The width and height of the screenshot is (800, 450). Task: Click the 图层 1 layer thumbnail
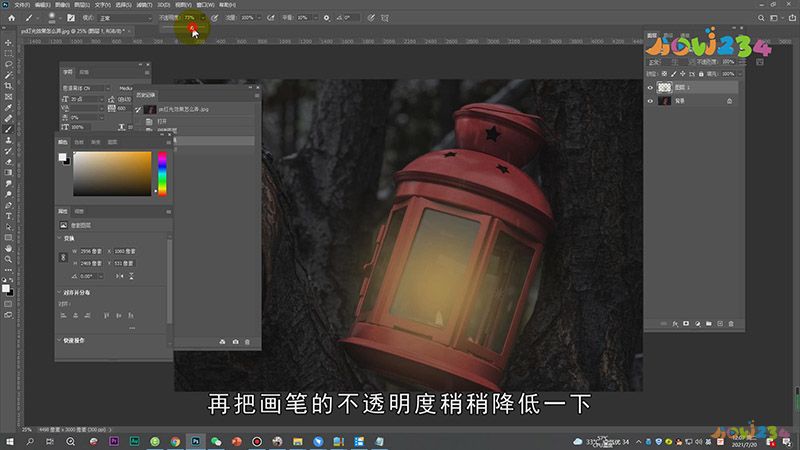pos(664,88)
